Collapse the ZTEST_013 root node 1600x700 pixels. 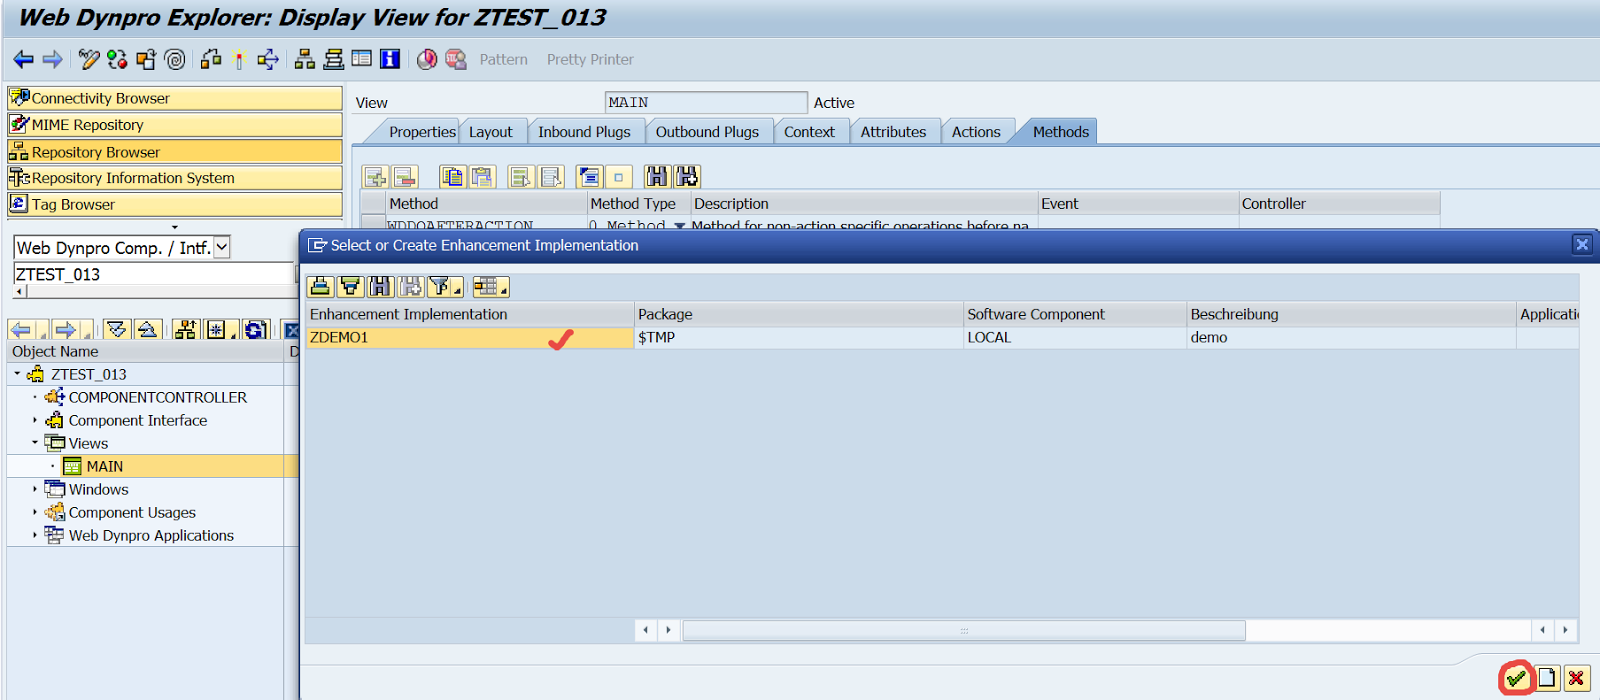coord(17,374)
